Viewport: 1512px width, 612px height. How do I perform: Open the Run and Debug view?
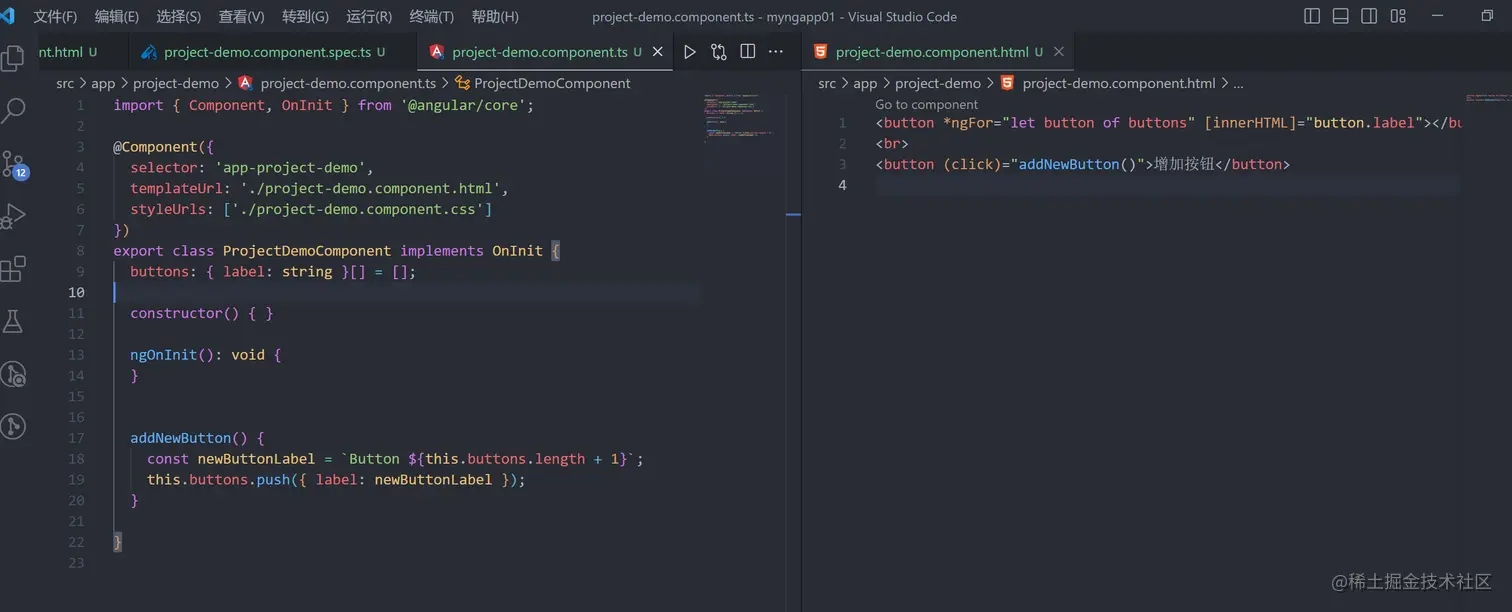coord(13,216)
